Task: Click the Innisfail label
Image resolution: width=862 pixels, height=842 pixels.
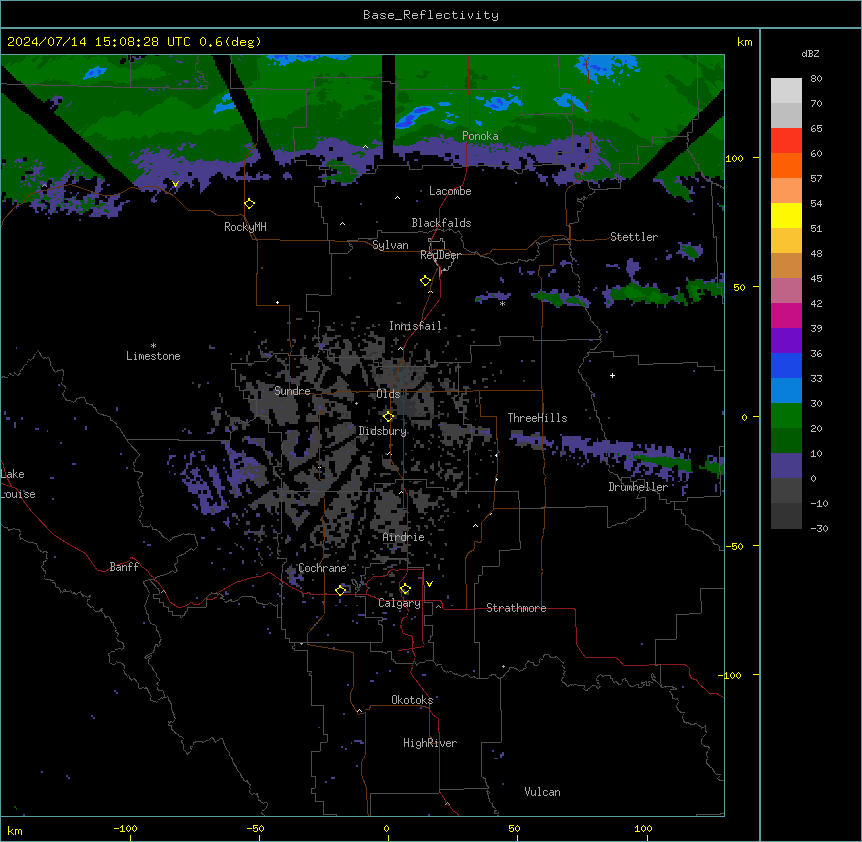Action: pyautogui.click(x=415, y=326)
